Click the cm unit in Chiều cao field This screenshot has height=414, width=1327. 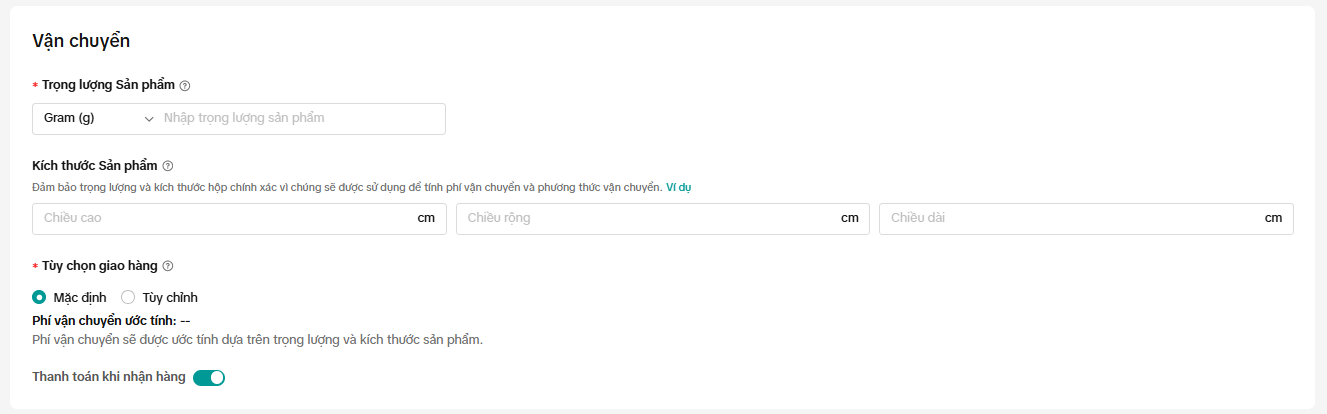click(426, 218)
